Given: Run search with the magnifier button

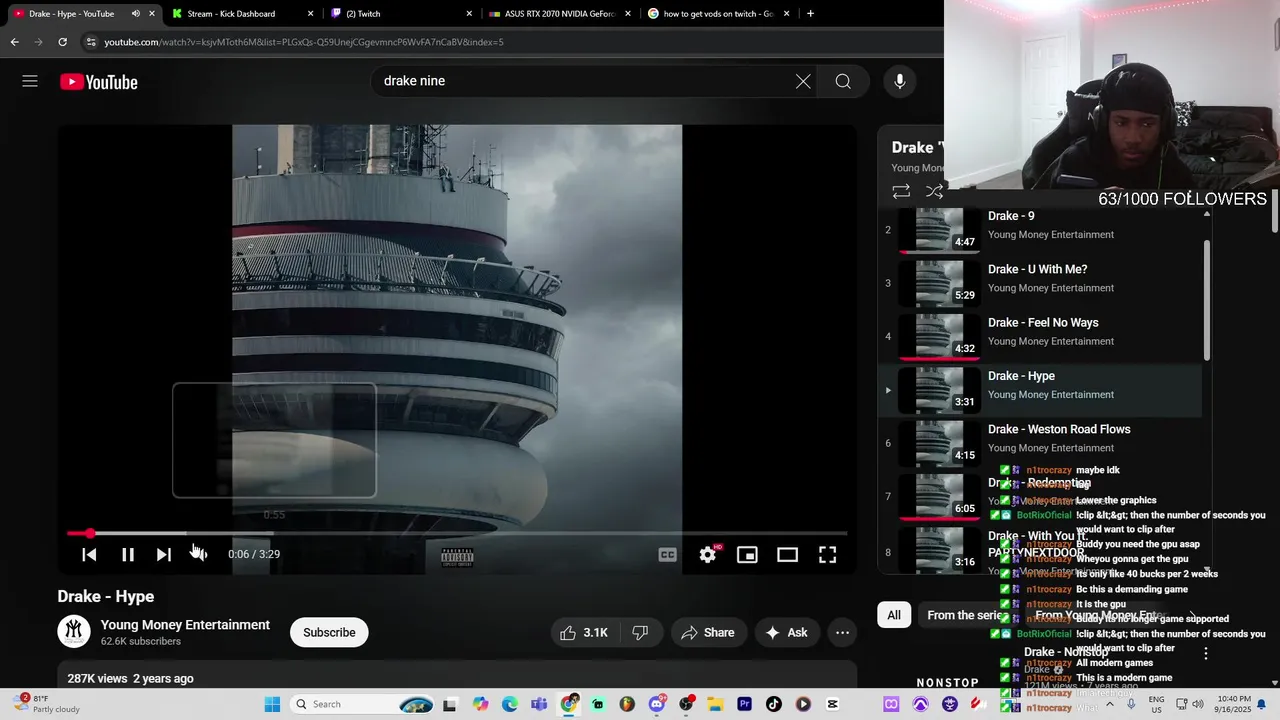Looking at the screenshot, I should pos(843,81).
